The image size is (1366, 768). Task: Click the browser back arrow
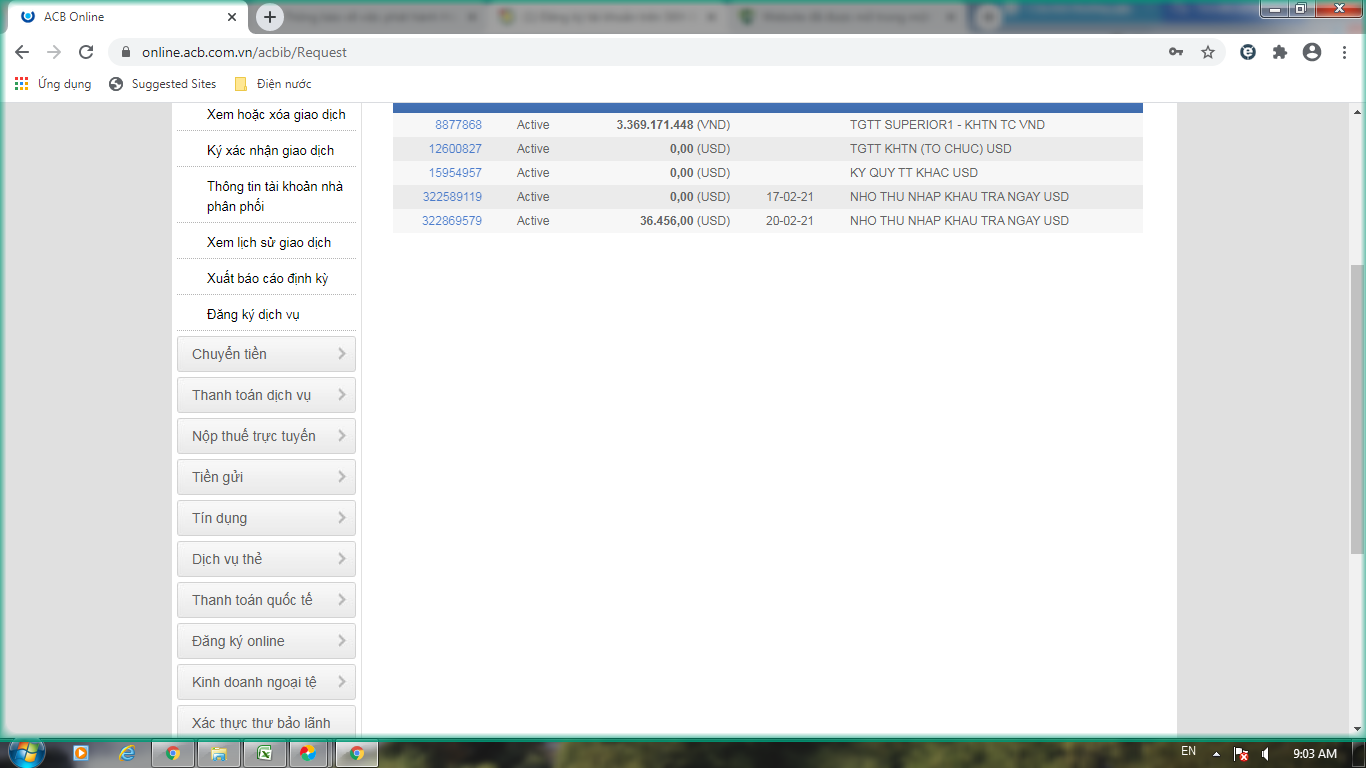[x=22, y=52]
